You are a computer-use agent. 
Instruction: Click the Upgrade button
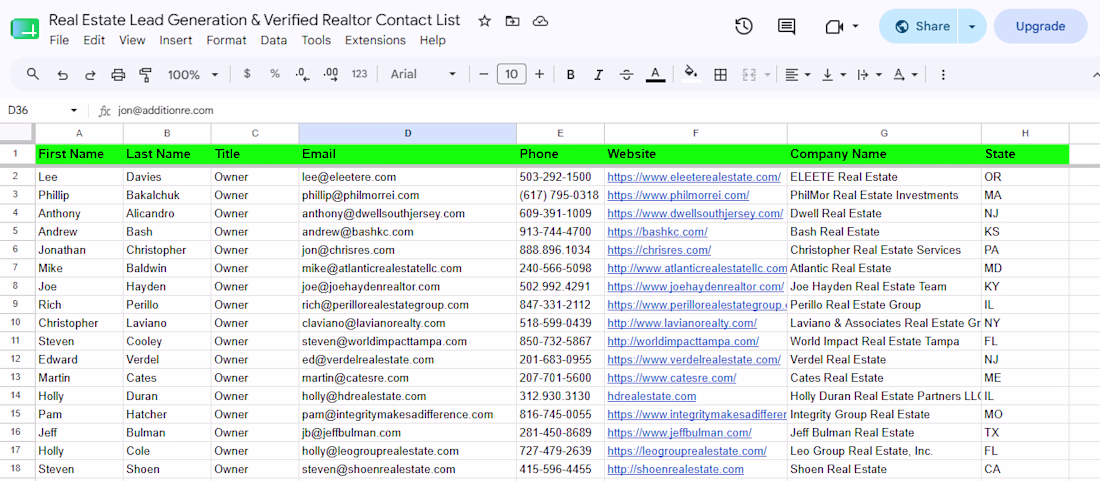click(1040, 27)
